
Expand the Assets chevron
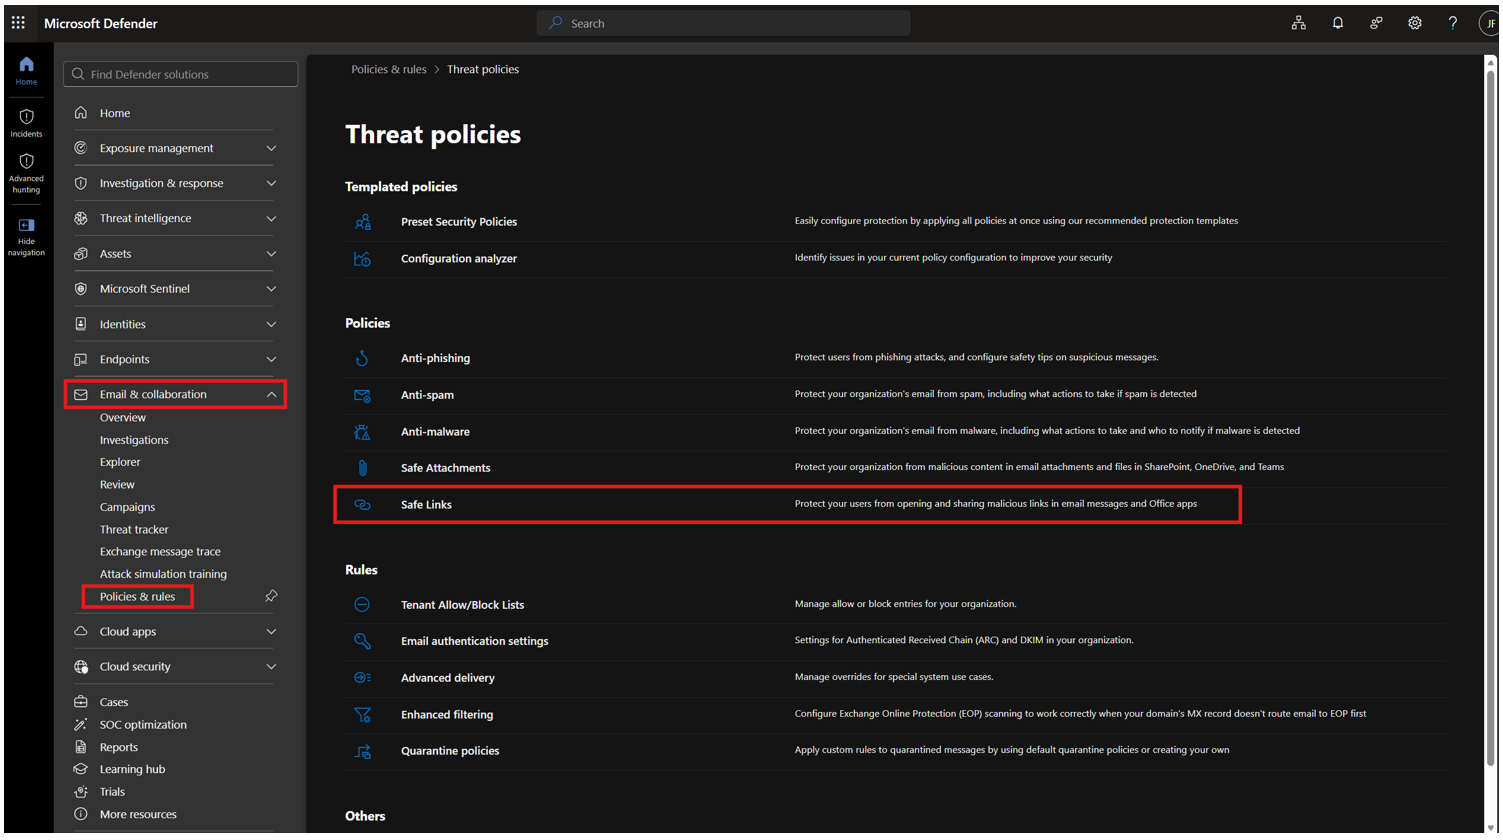271,254
